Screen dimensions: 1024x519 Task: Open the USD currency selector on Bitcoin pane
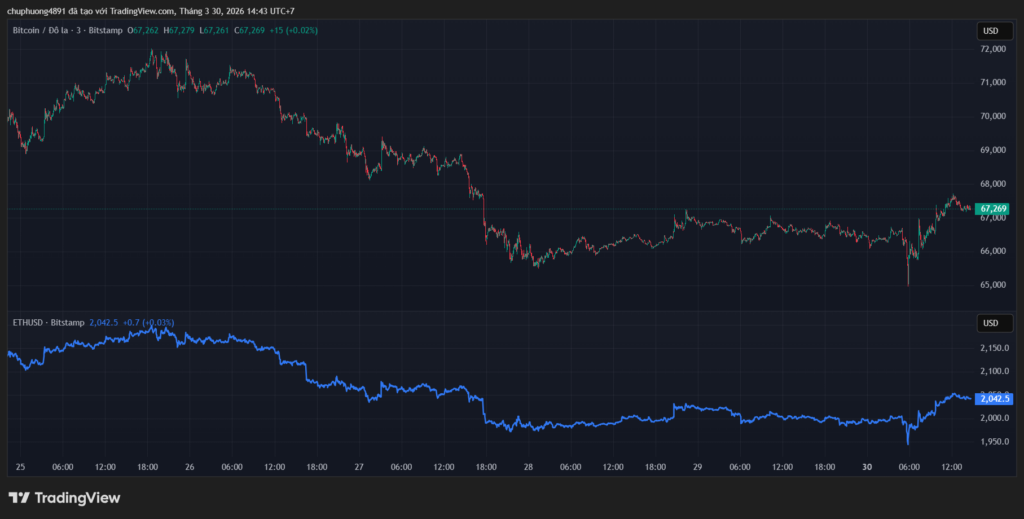coord(990,31)
